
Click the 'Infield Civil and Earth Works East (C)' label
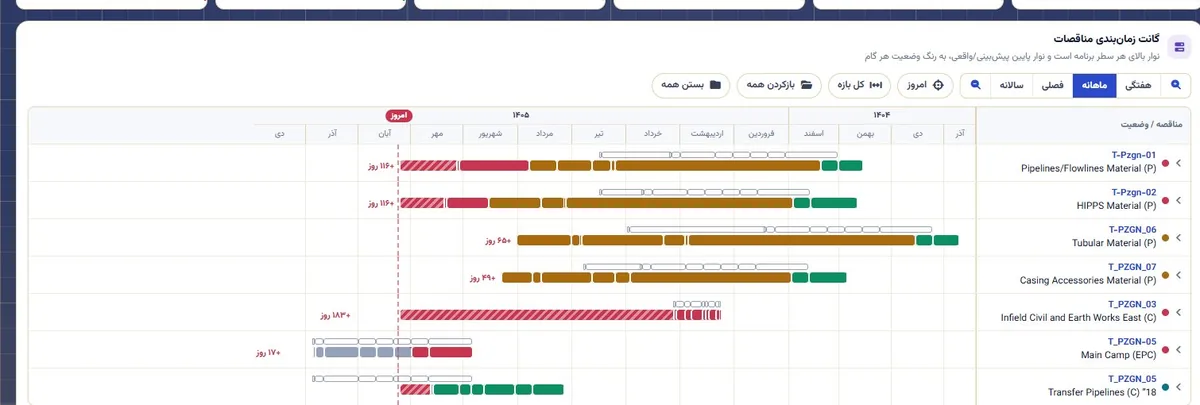(1079, 318)
